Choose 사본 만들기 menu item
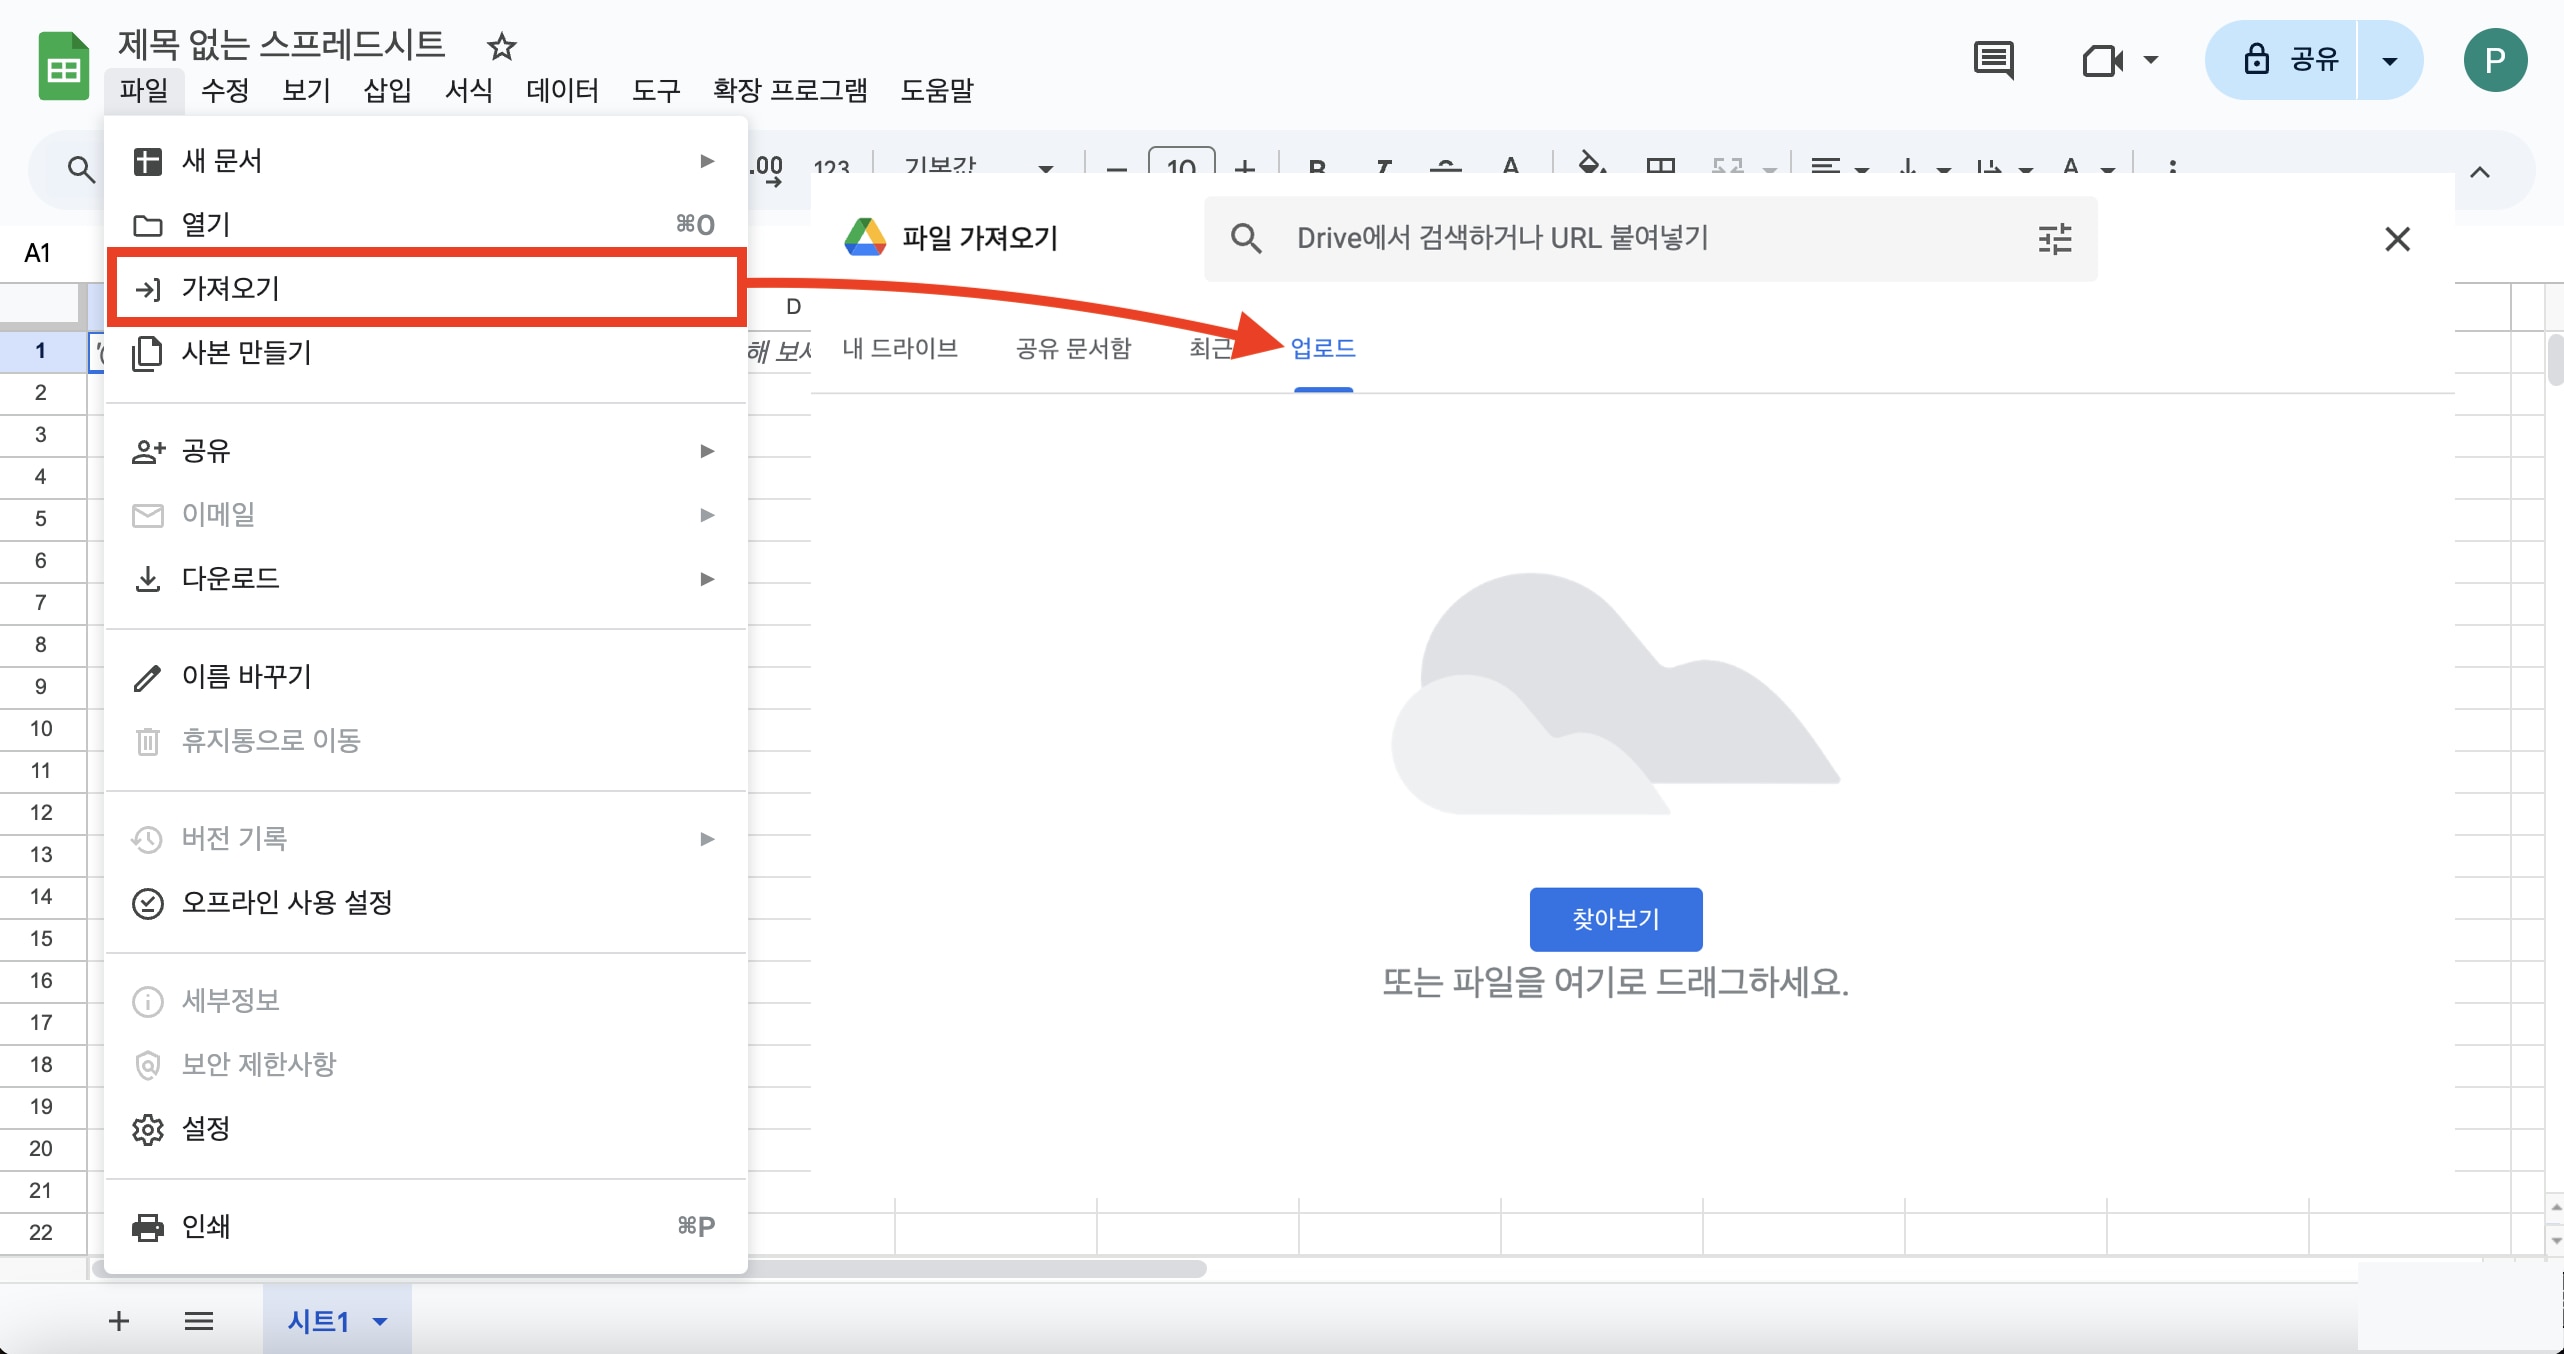2564x1354 pixels. [x=426, y=352]
